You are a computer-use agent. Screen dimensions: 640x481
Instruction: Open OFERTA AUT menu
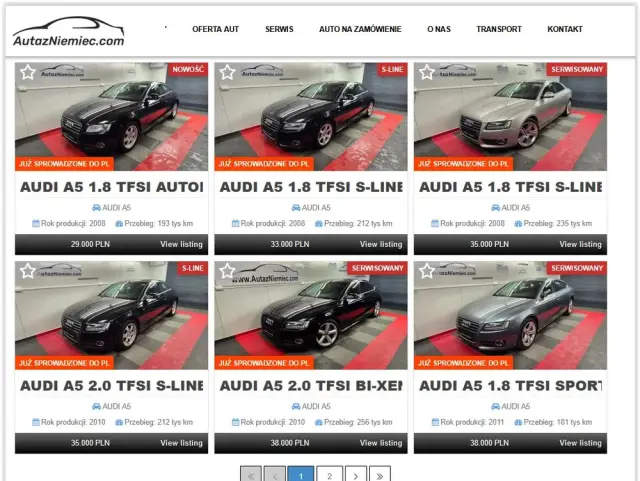[x=216, y=29]
